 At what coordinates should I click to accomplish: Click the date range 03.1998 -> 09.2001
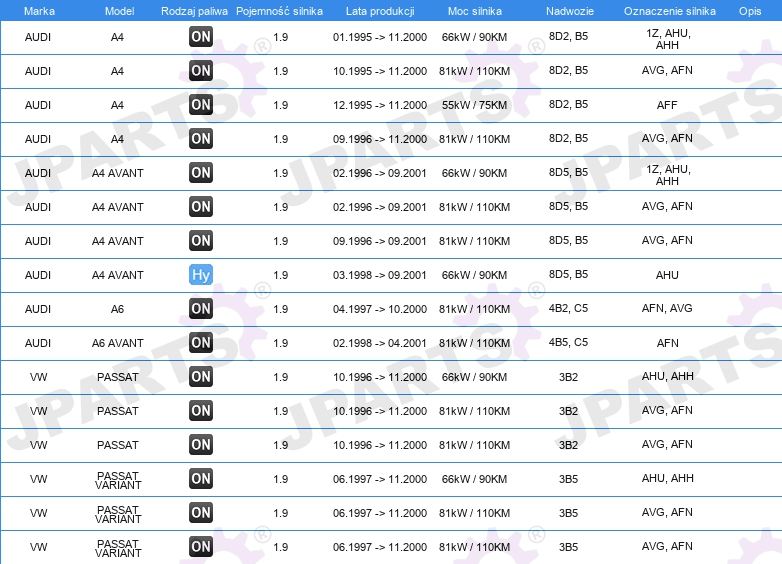click(x=380, y=275)
